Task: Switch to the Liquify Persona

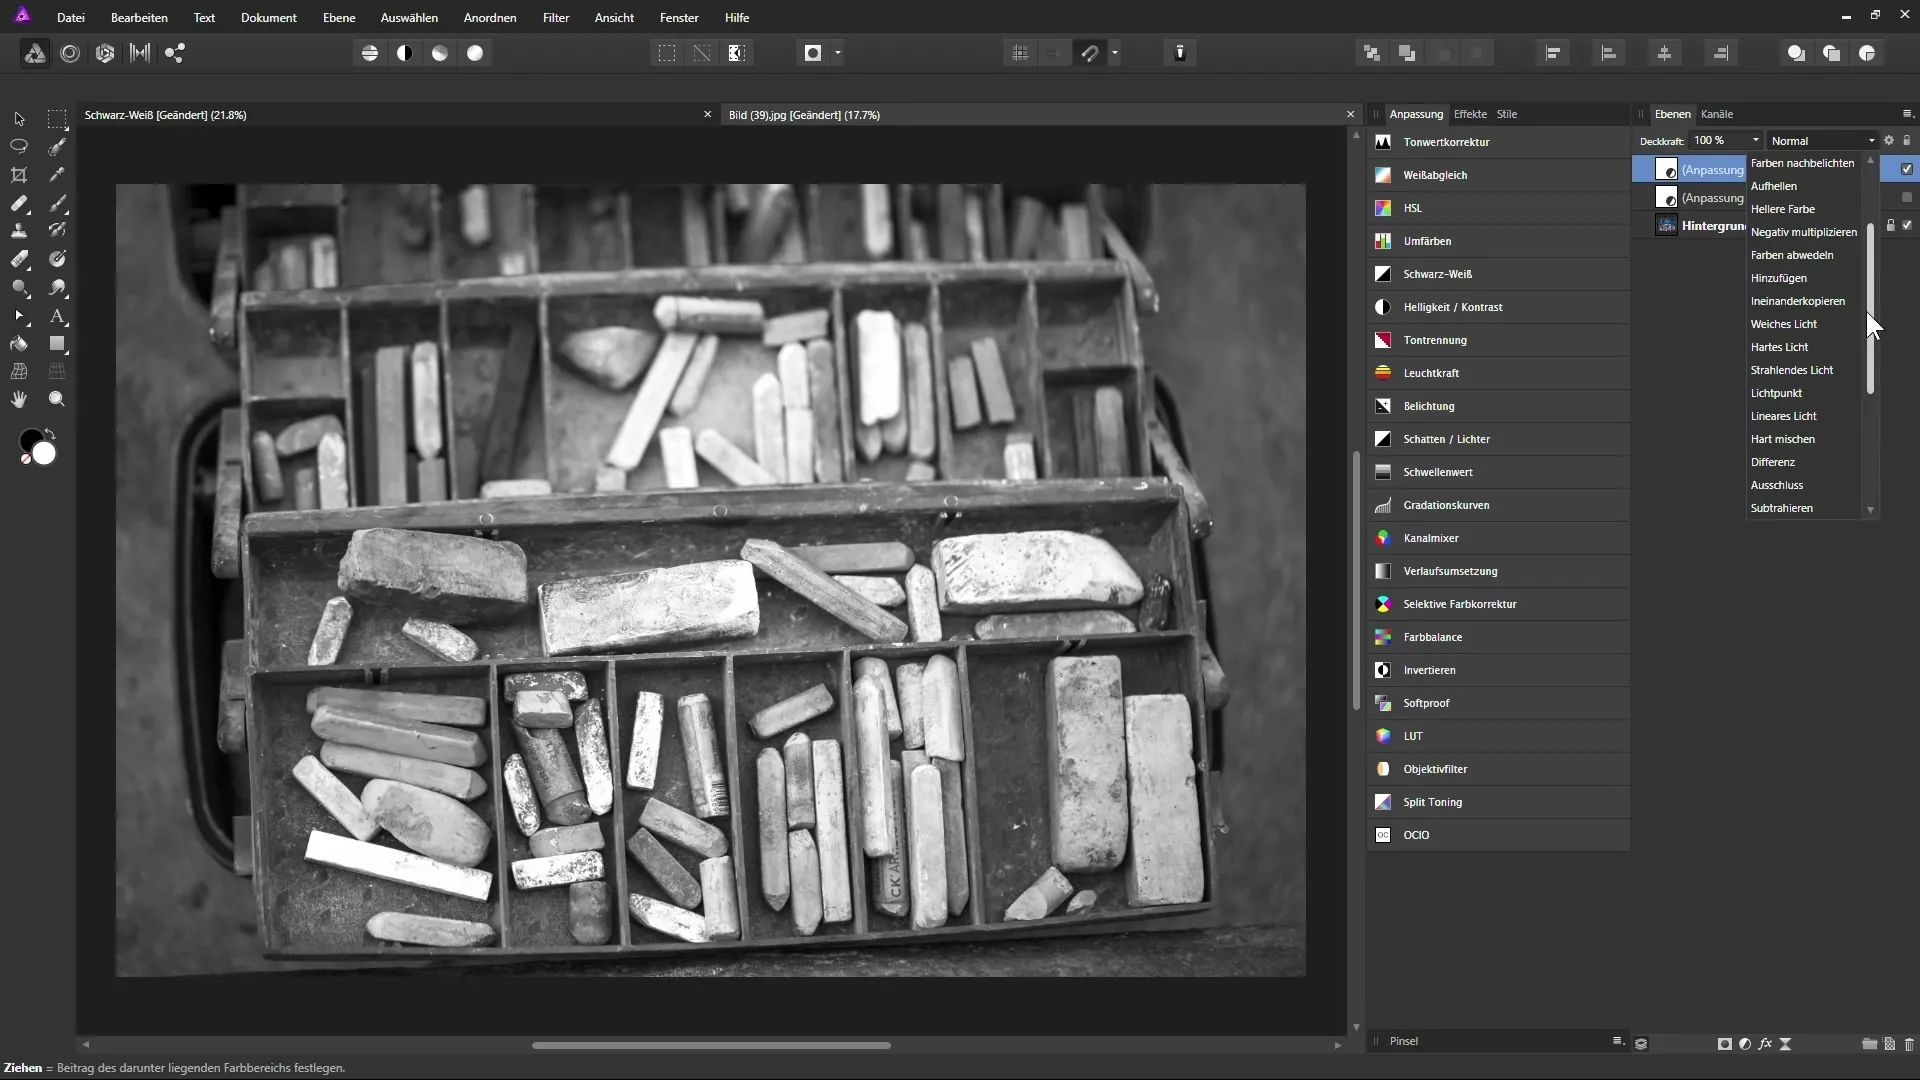Action: [x=70, y=53]
